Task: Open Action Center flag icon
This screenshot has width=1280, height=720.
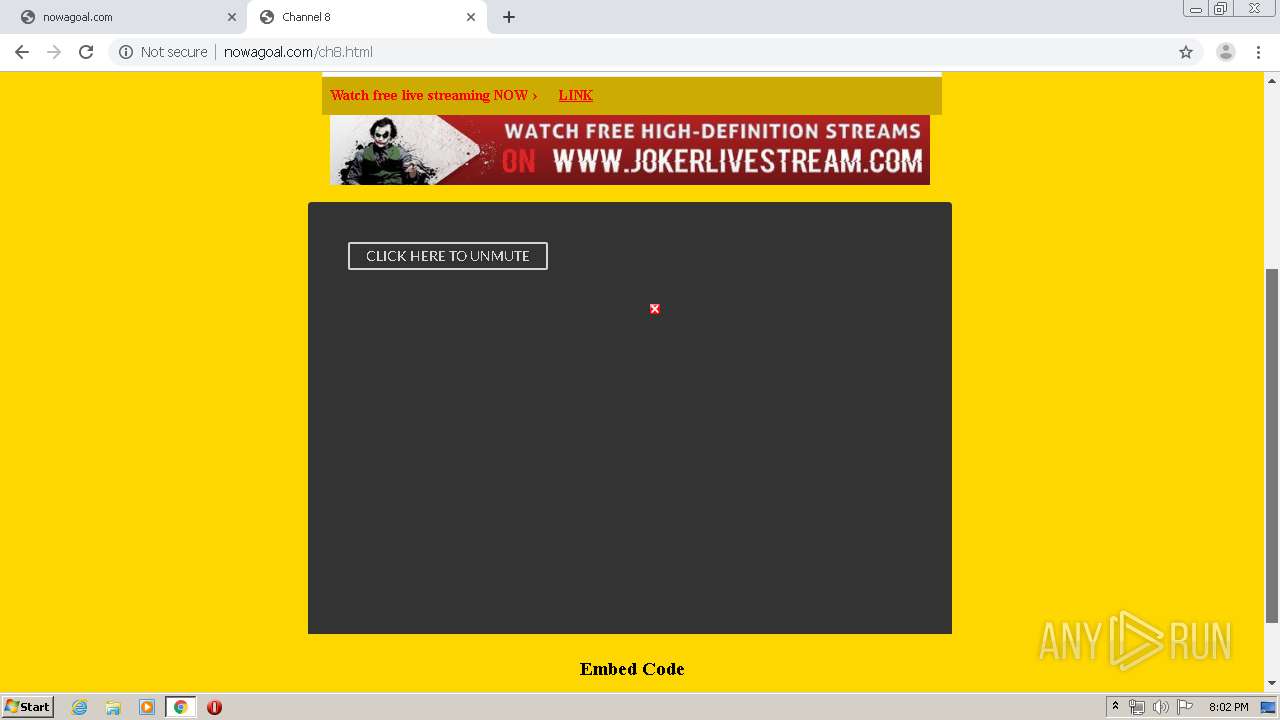Action: pyautogui.click(x=1185, y=707)
